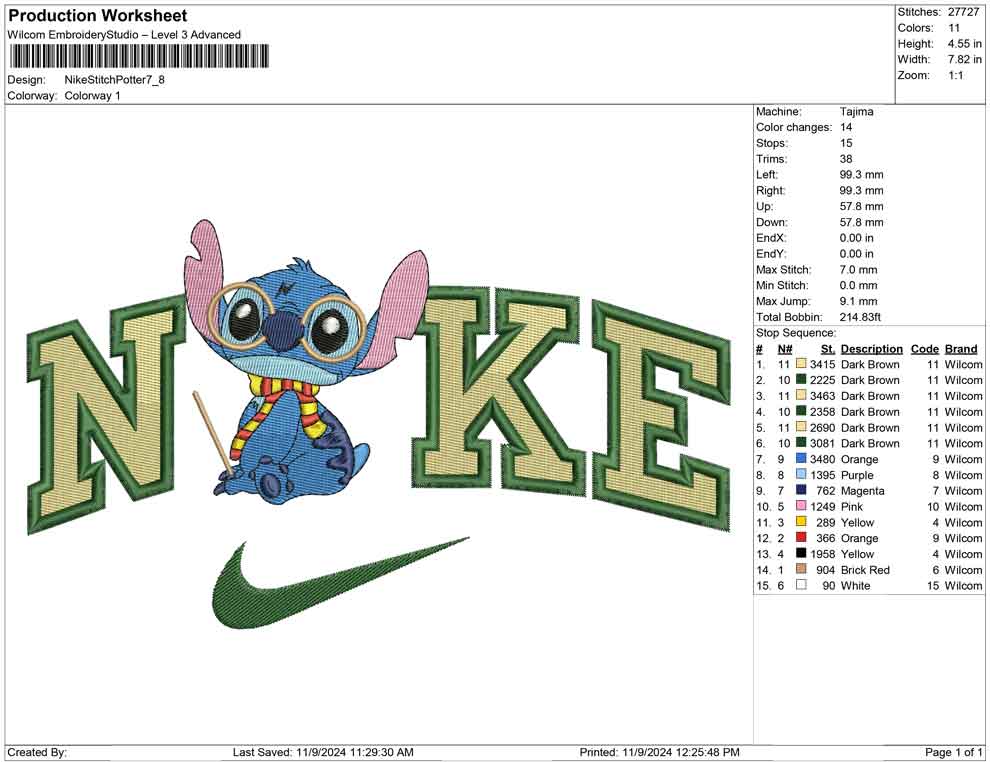The width and height of the screenshot is (990, 762).
Task: Select the width value 7.82 in
Action: coord(964,59)
